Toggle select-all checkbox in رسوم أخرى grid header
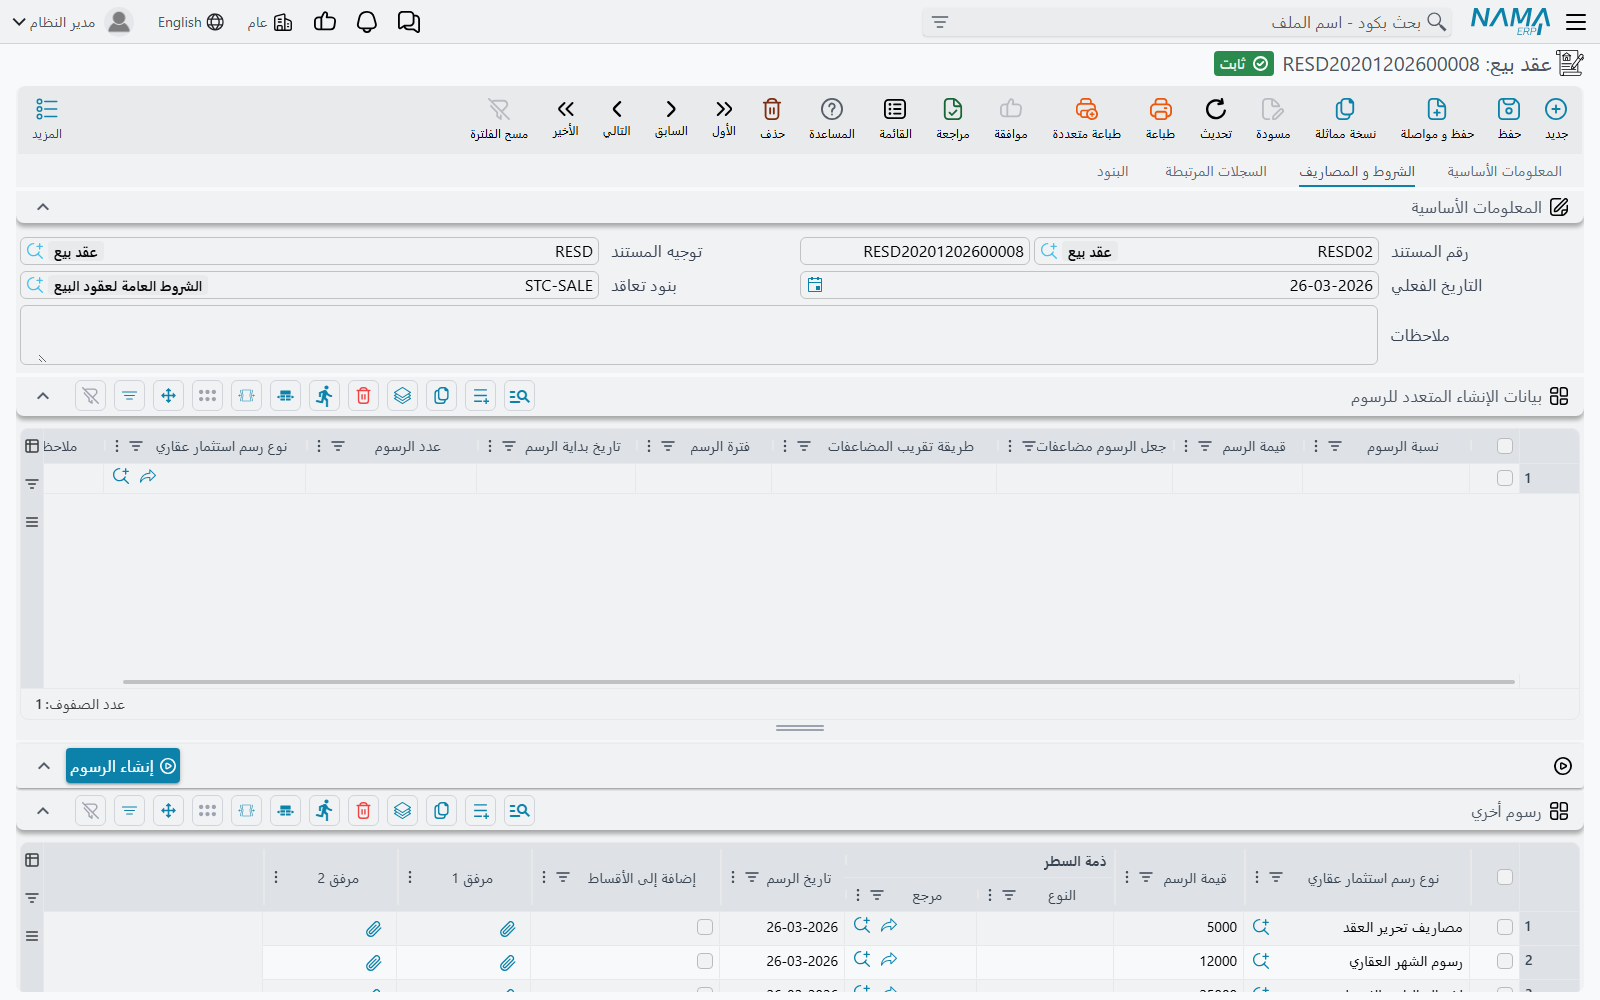This screenshot has height=1000, width=1600. point(1505,877)
